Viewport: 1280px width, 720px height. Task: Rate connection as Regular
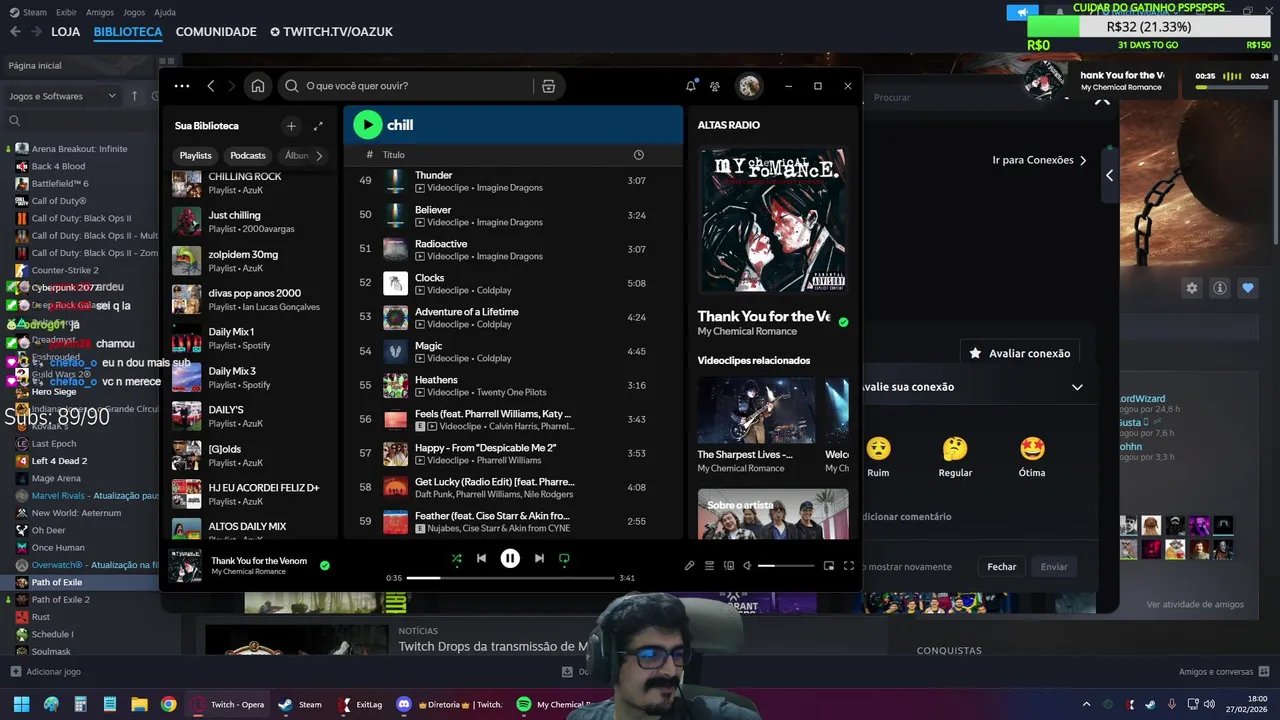955,457
